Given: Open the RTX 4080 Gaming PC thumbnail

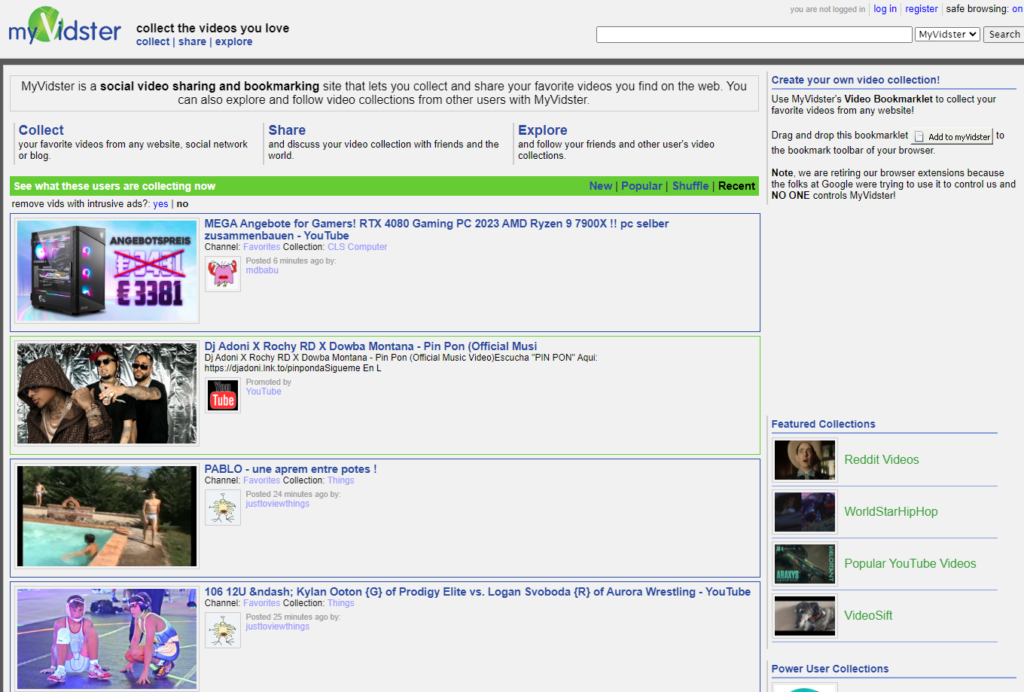Looking at the screenshot, I should (107, 271).
